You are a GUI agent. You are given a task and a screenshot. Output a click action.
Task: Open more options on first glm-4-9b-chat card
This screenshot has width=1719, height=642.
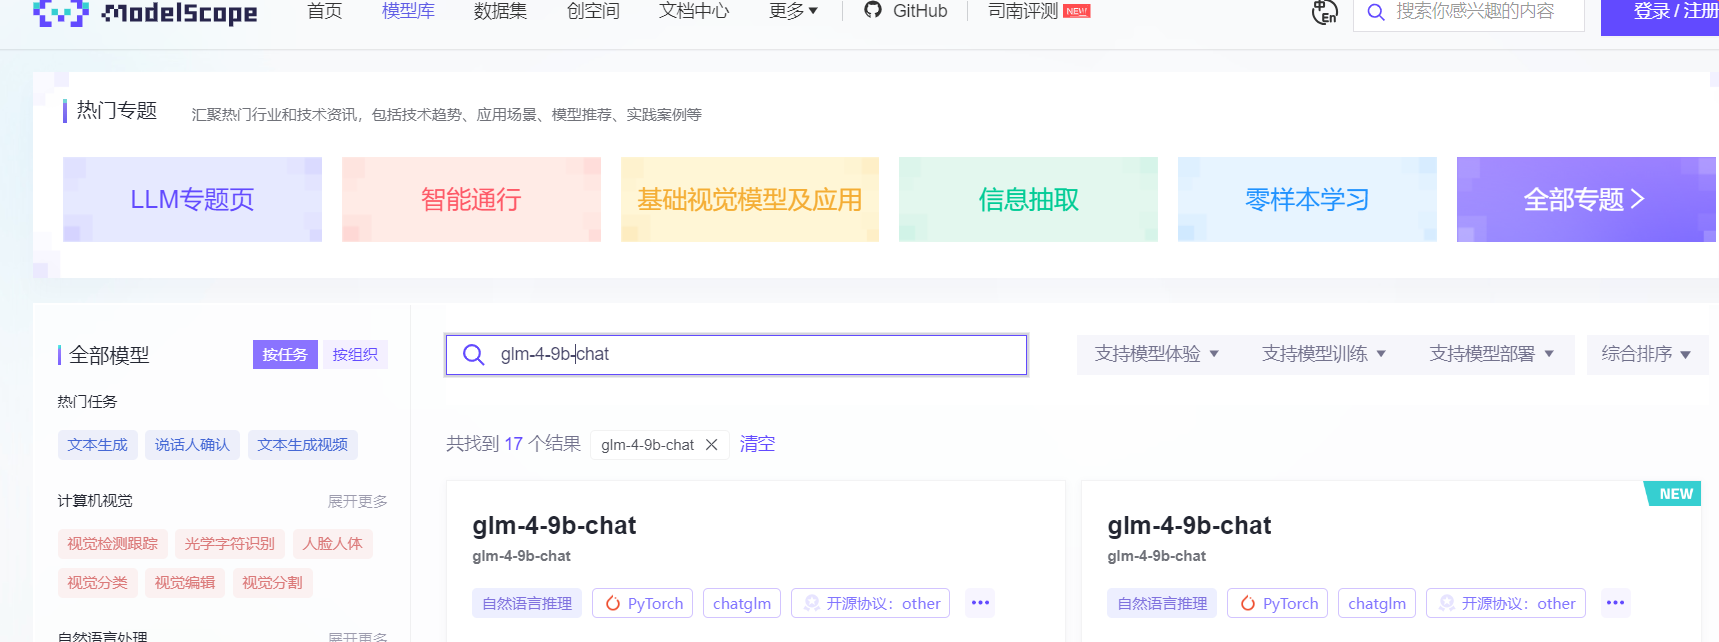(x=980, y=603)
